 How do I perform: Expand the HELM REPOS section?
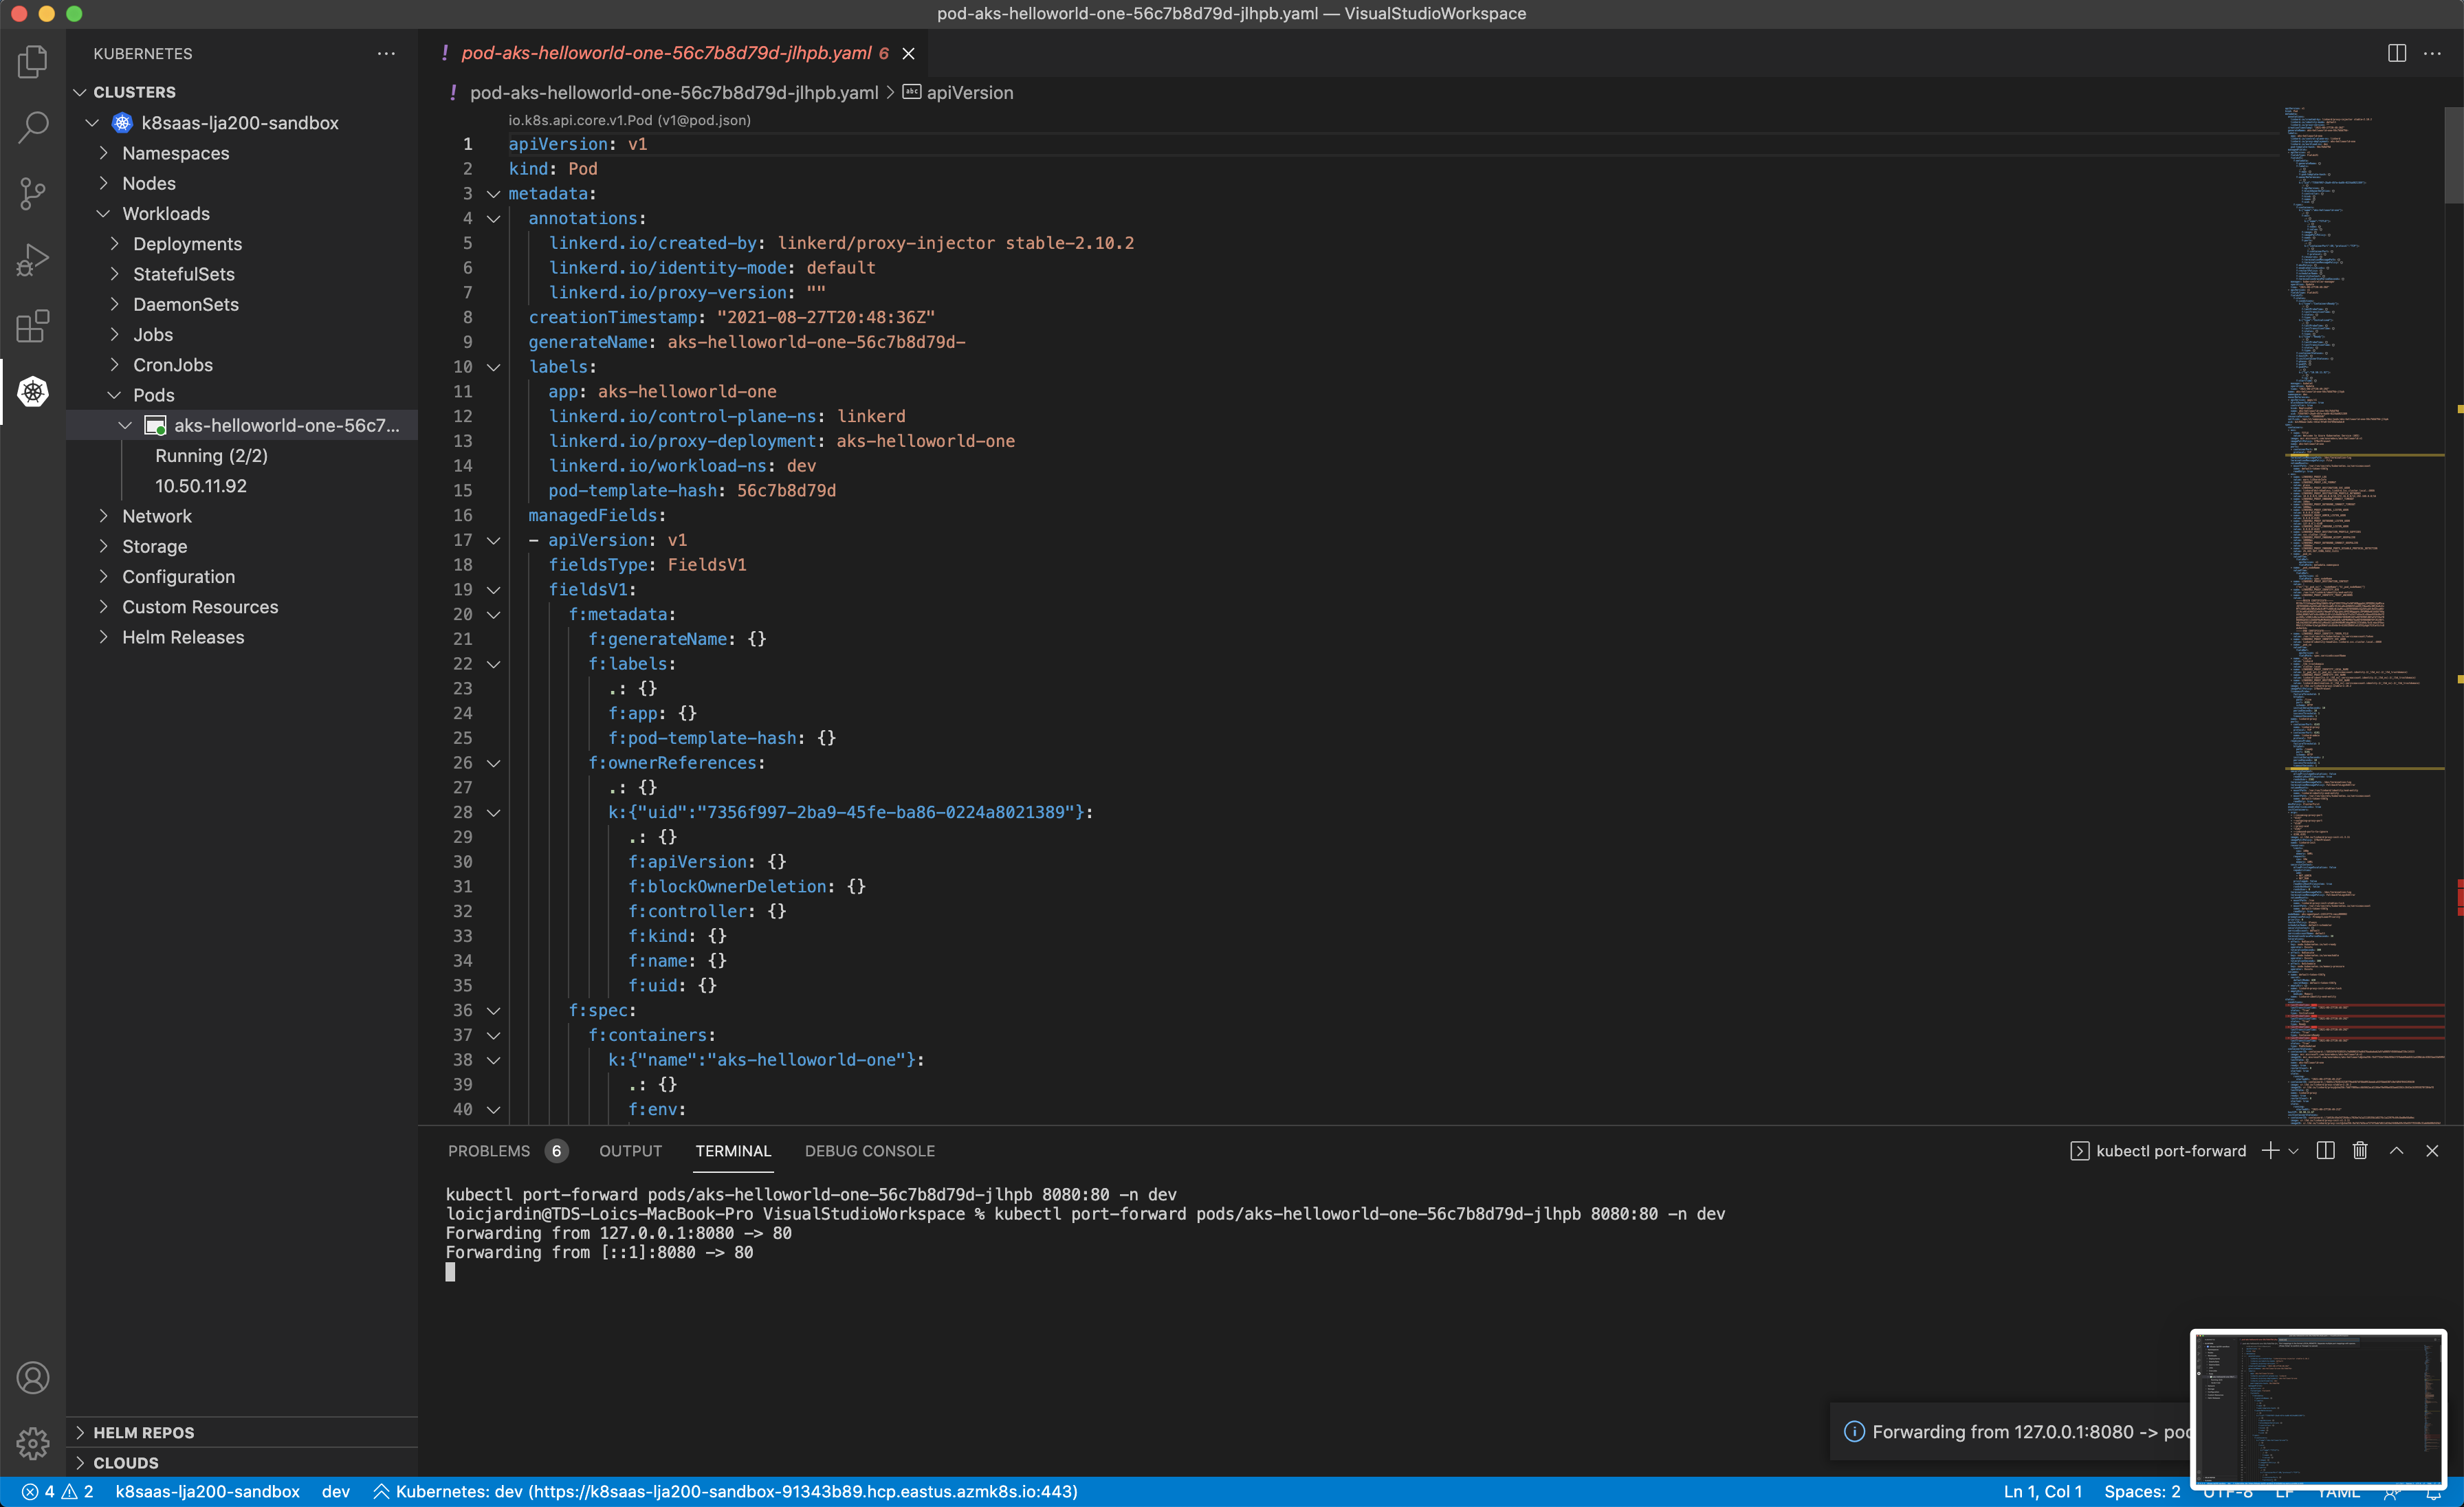(80, 1433)
